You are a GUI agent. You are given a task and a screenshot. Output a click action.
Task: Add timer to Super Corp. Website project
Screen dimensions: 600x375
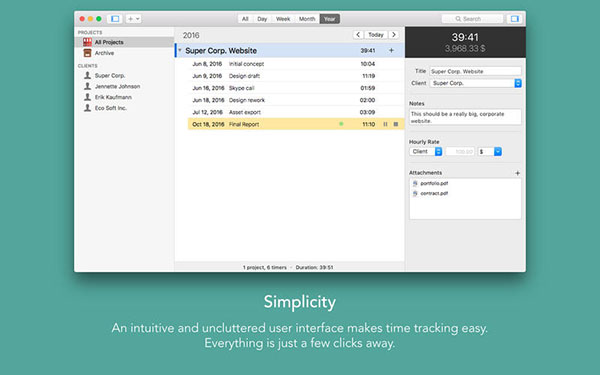pos(391,51)
